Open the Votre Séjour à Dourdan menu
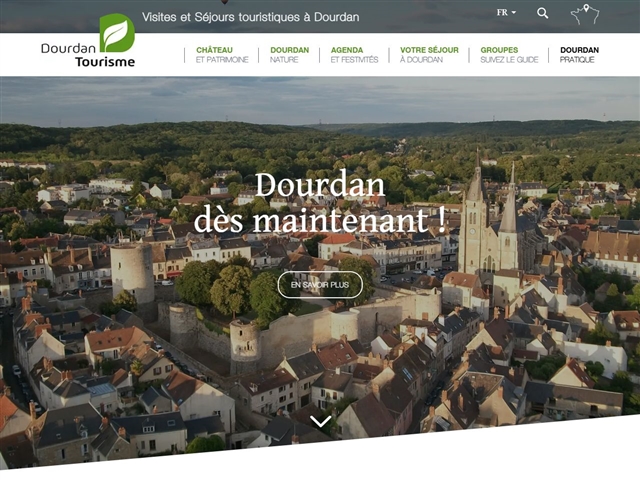Screen dimensions: 640x480 [x=429, y=55]
